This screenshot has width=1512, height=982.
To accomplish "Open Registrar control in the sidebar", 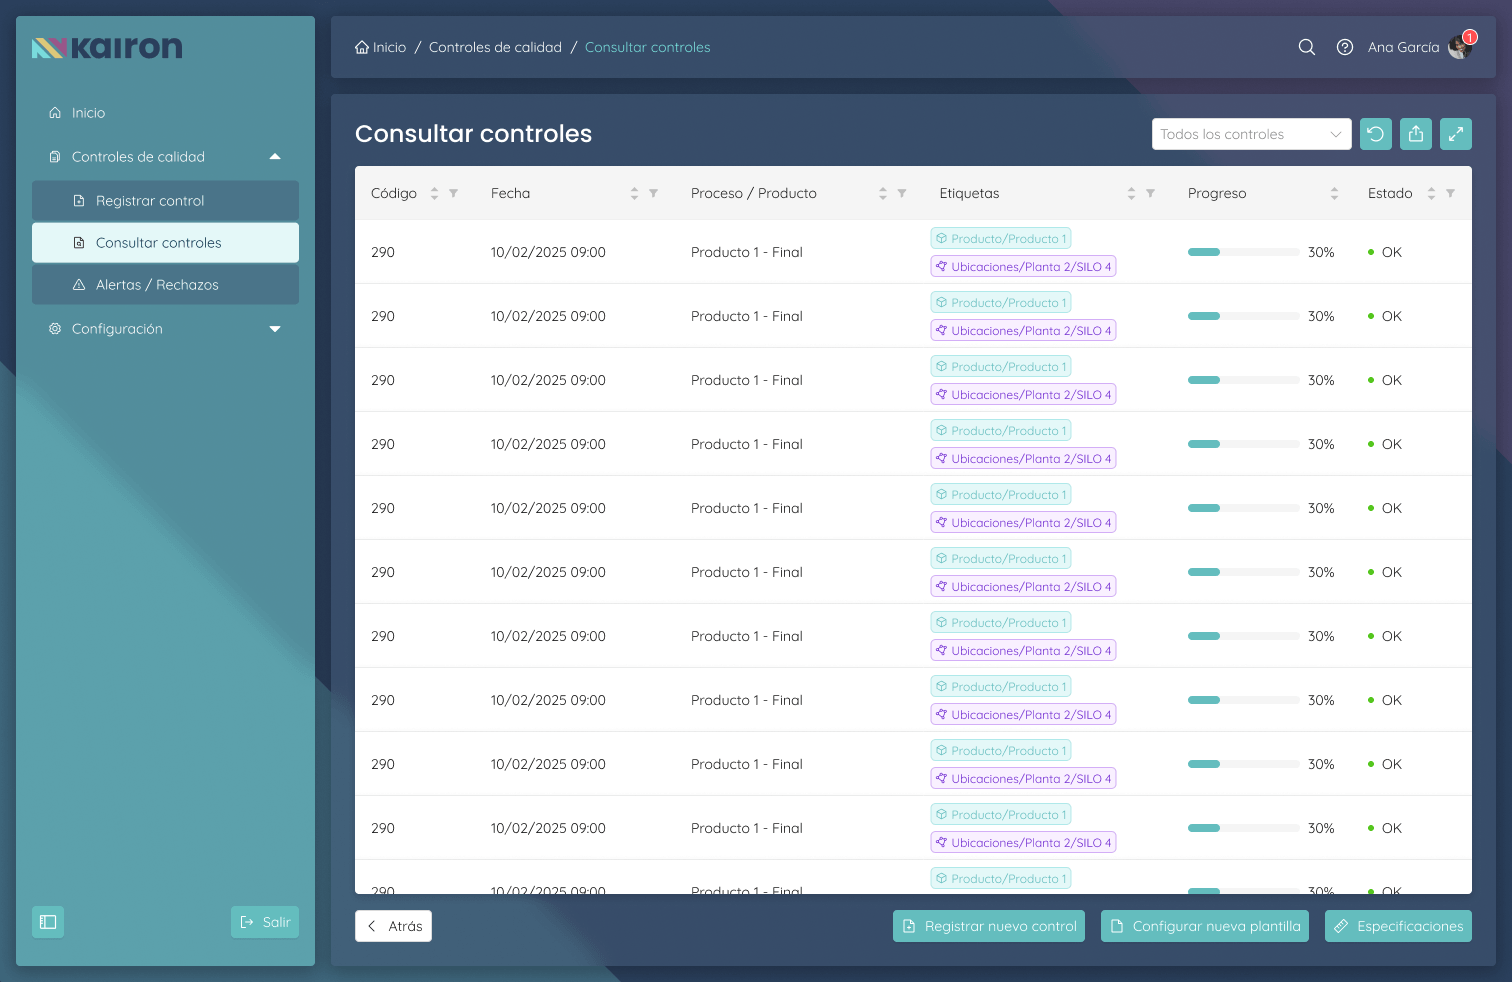I will pyautogui.click(x=150, y=201).
